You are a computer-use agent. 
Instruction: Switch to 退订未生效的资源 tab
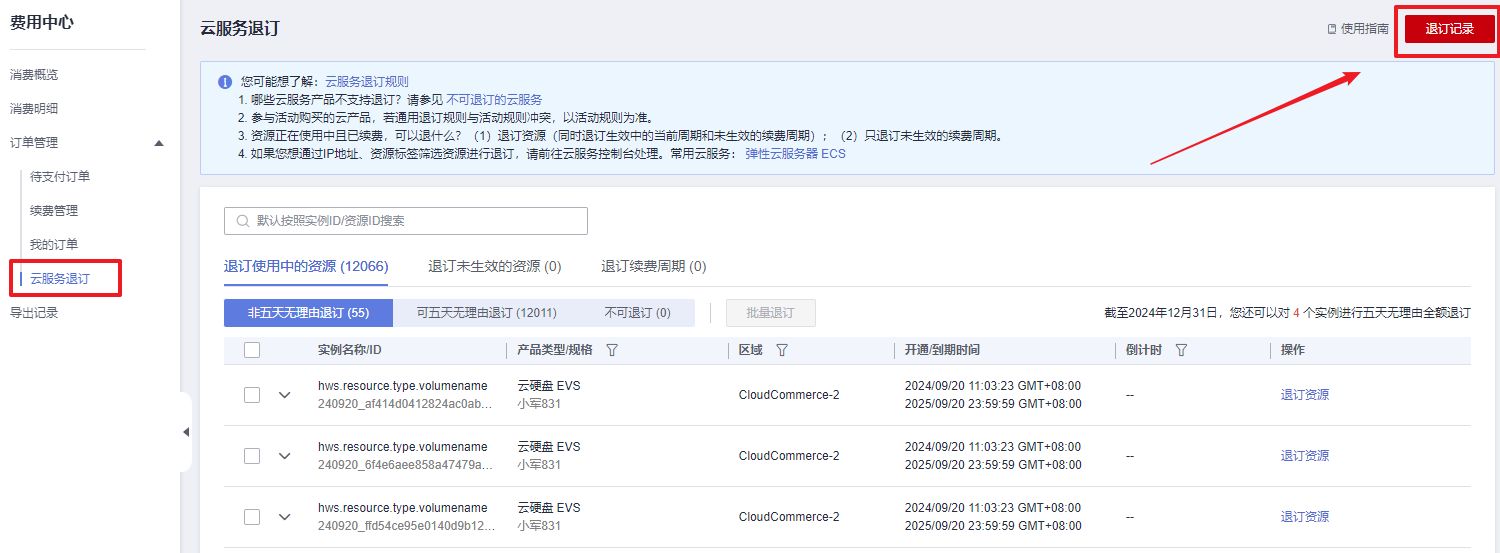(494, 266)
